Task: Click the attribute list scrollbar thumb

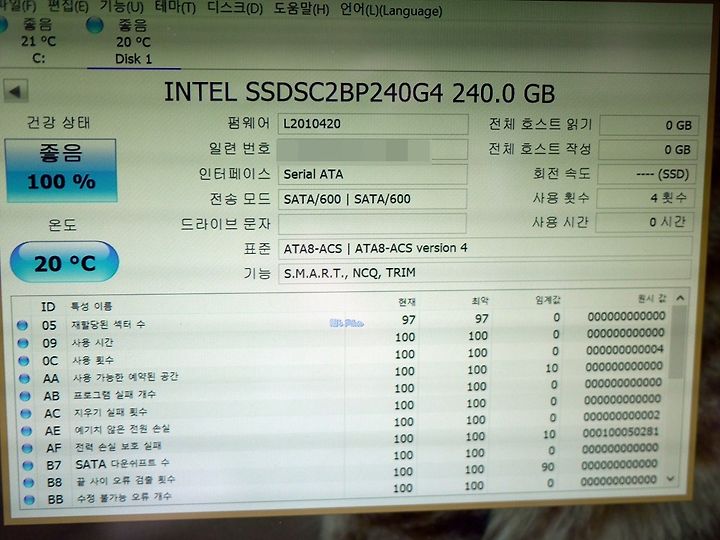Action: click(677, 342)
